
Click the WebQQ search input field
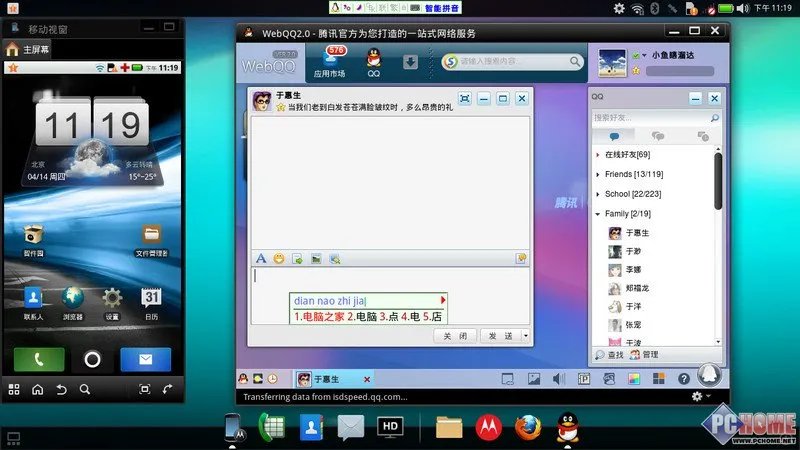point(510,62)
